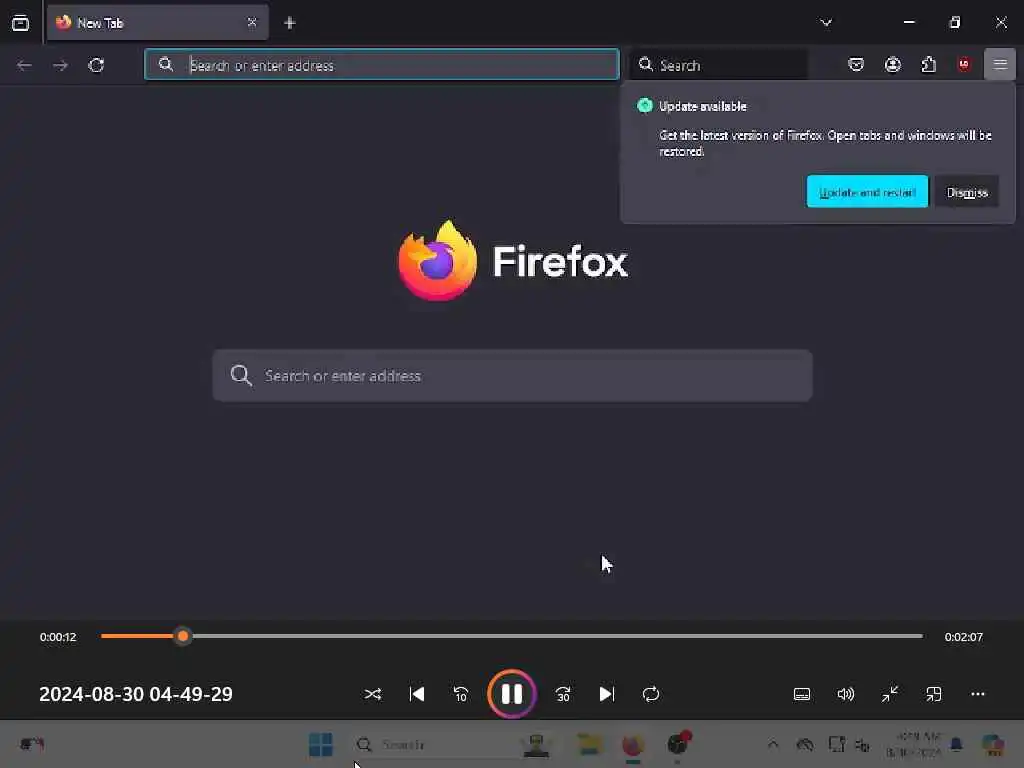Open the Windows Start menu
1024x768 pixels.
320,744
